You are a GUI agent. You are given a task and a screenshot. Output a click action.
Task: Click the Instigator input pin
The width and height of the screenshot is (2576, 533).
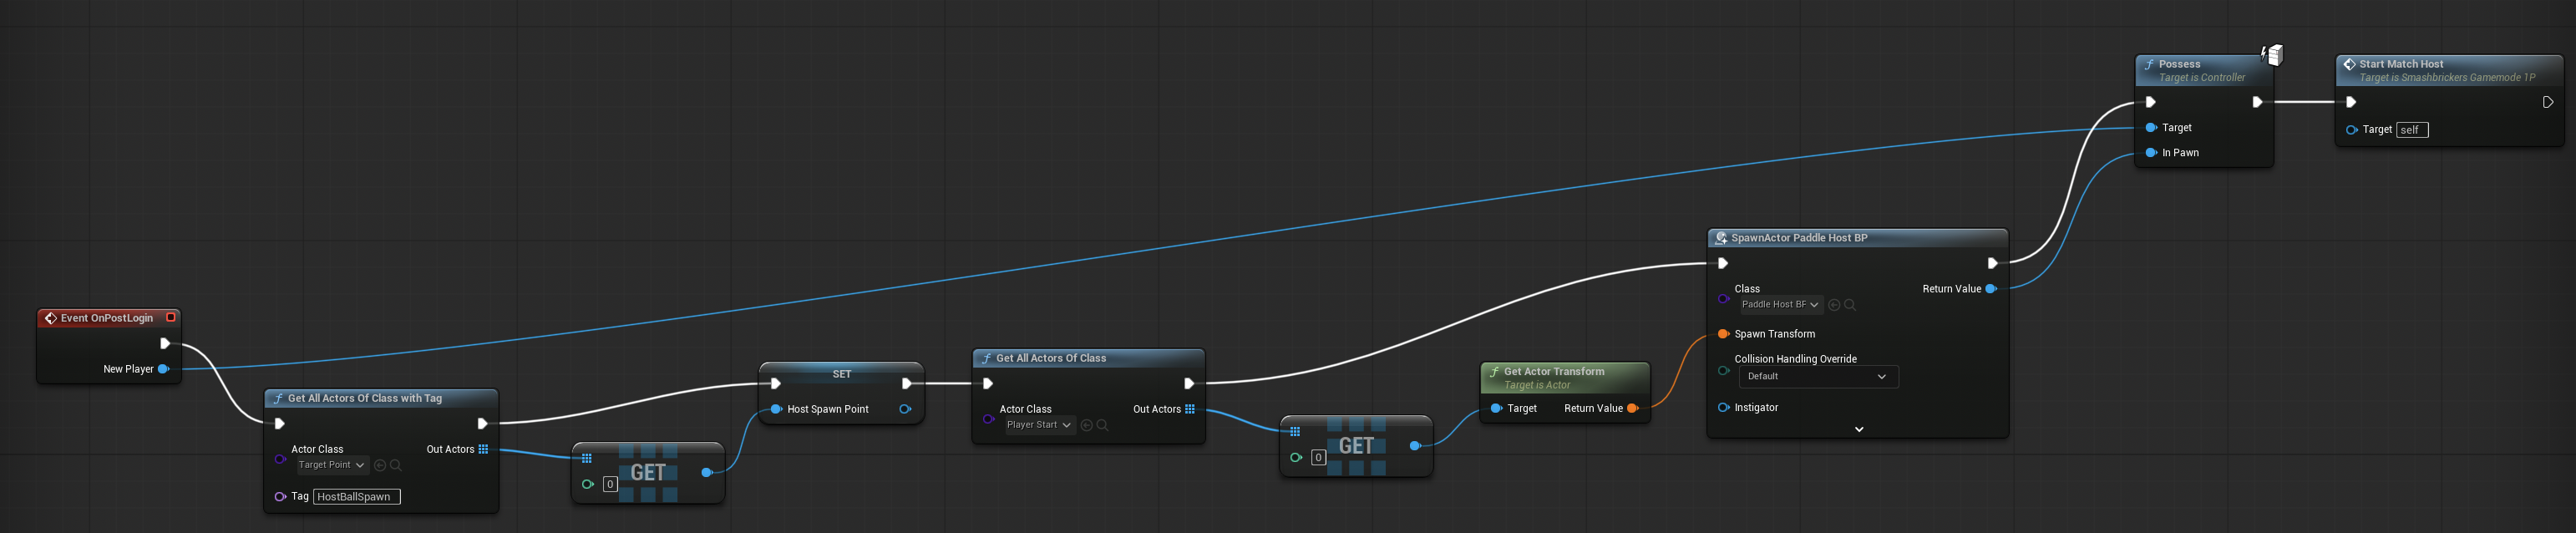pyautogui.click(x=1723, y=408)
